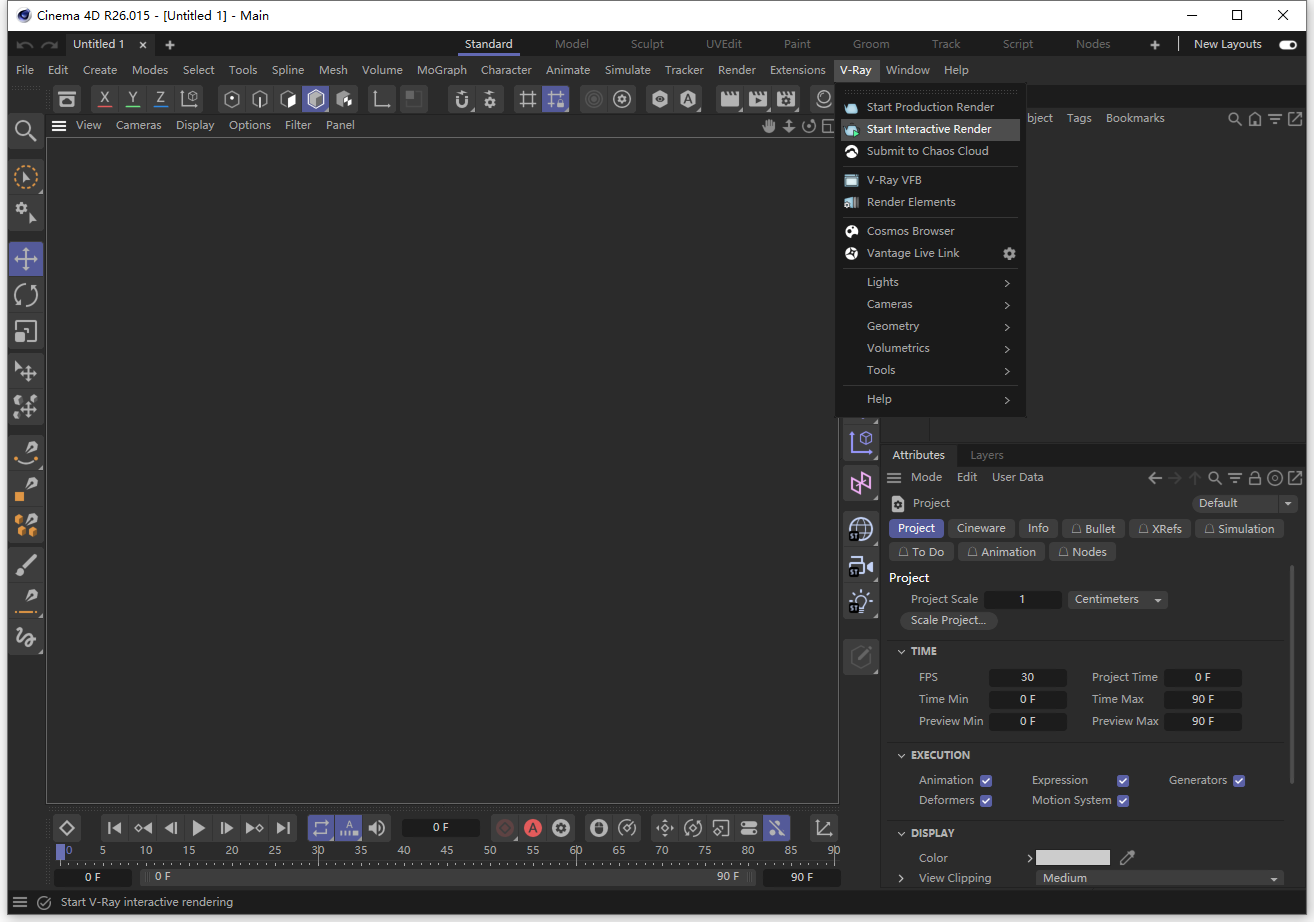Image resolution: width=1314 pixels, height=922 pixels.
Task: Select the Rotate tool
Action: [x=26, y=295]
